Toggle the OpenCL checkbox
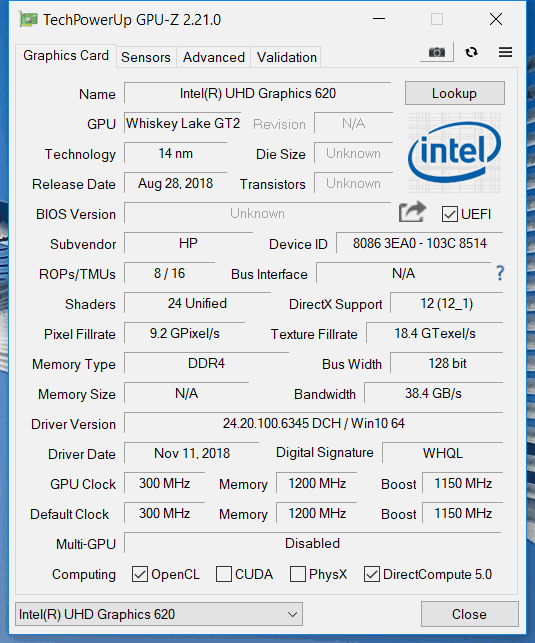Screen dimensions: 535x643 click(x=140, y=574)
